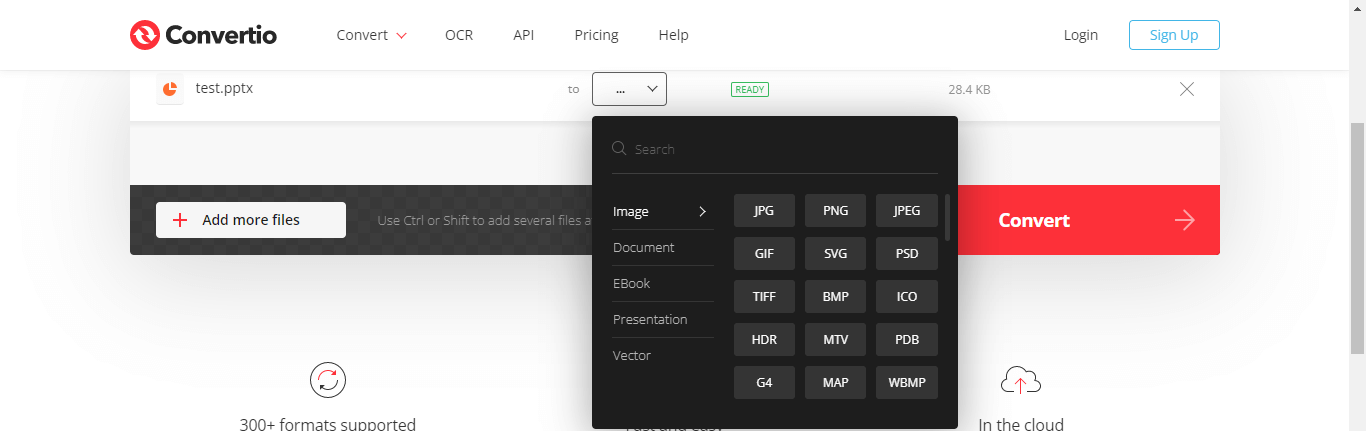Focus the format Search field
1366x431 pixels.
click(775, 149)
